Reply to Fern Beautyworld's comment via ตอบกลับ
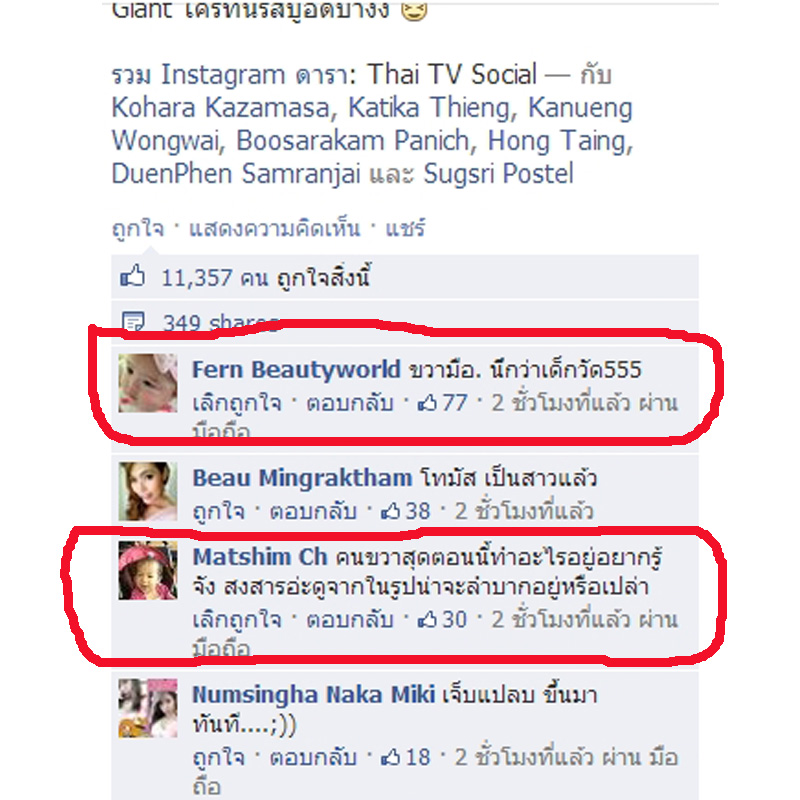Screen dimensions: 800x800 (349, 403)
